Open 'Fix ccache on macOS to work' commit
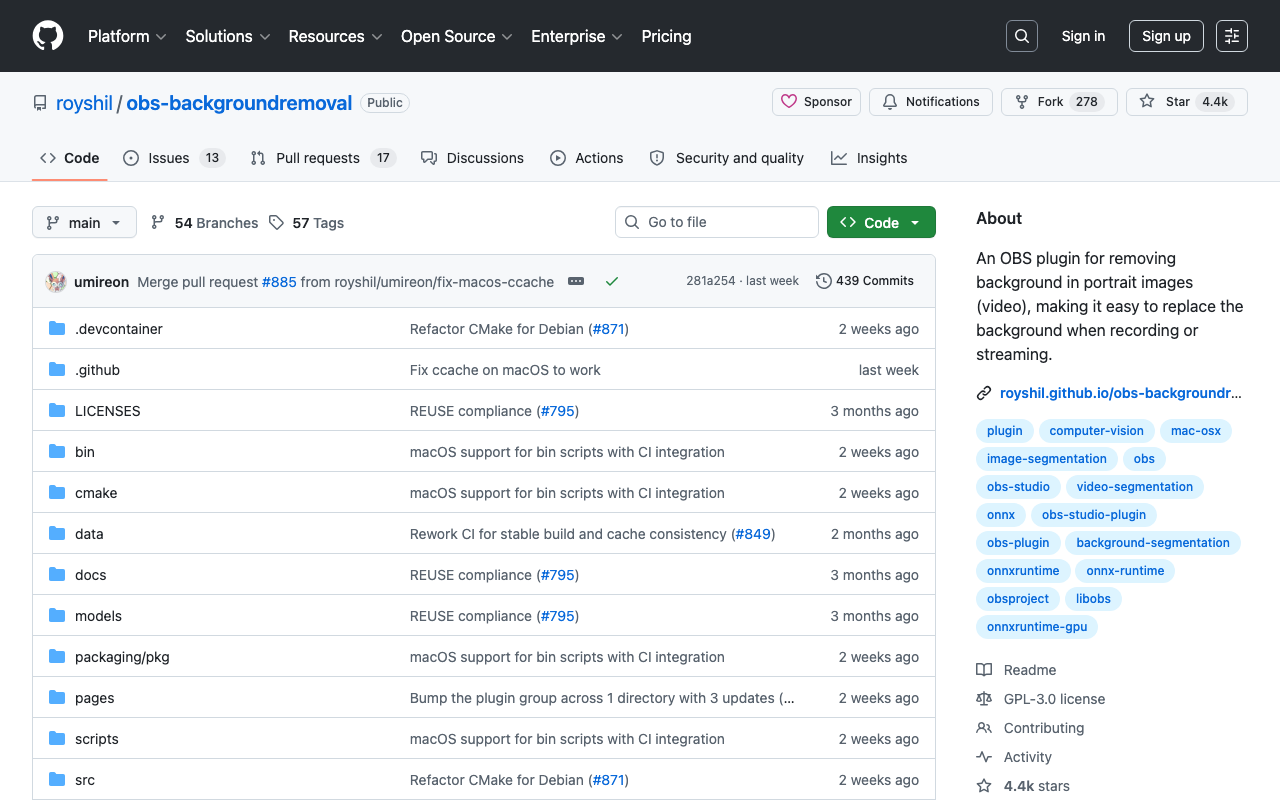The height and width of the screenshot is (800, 1280). pos(505,370)
